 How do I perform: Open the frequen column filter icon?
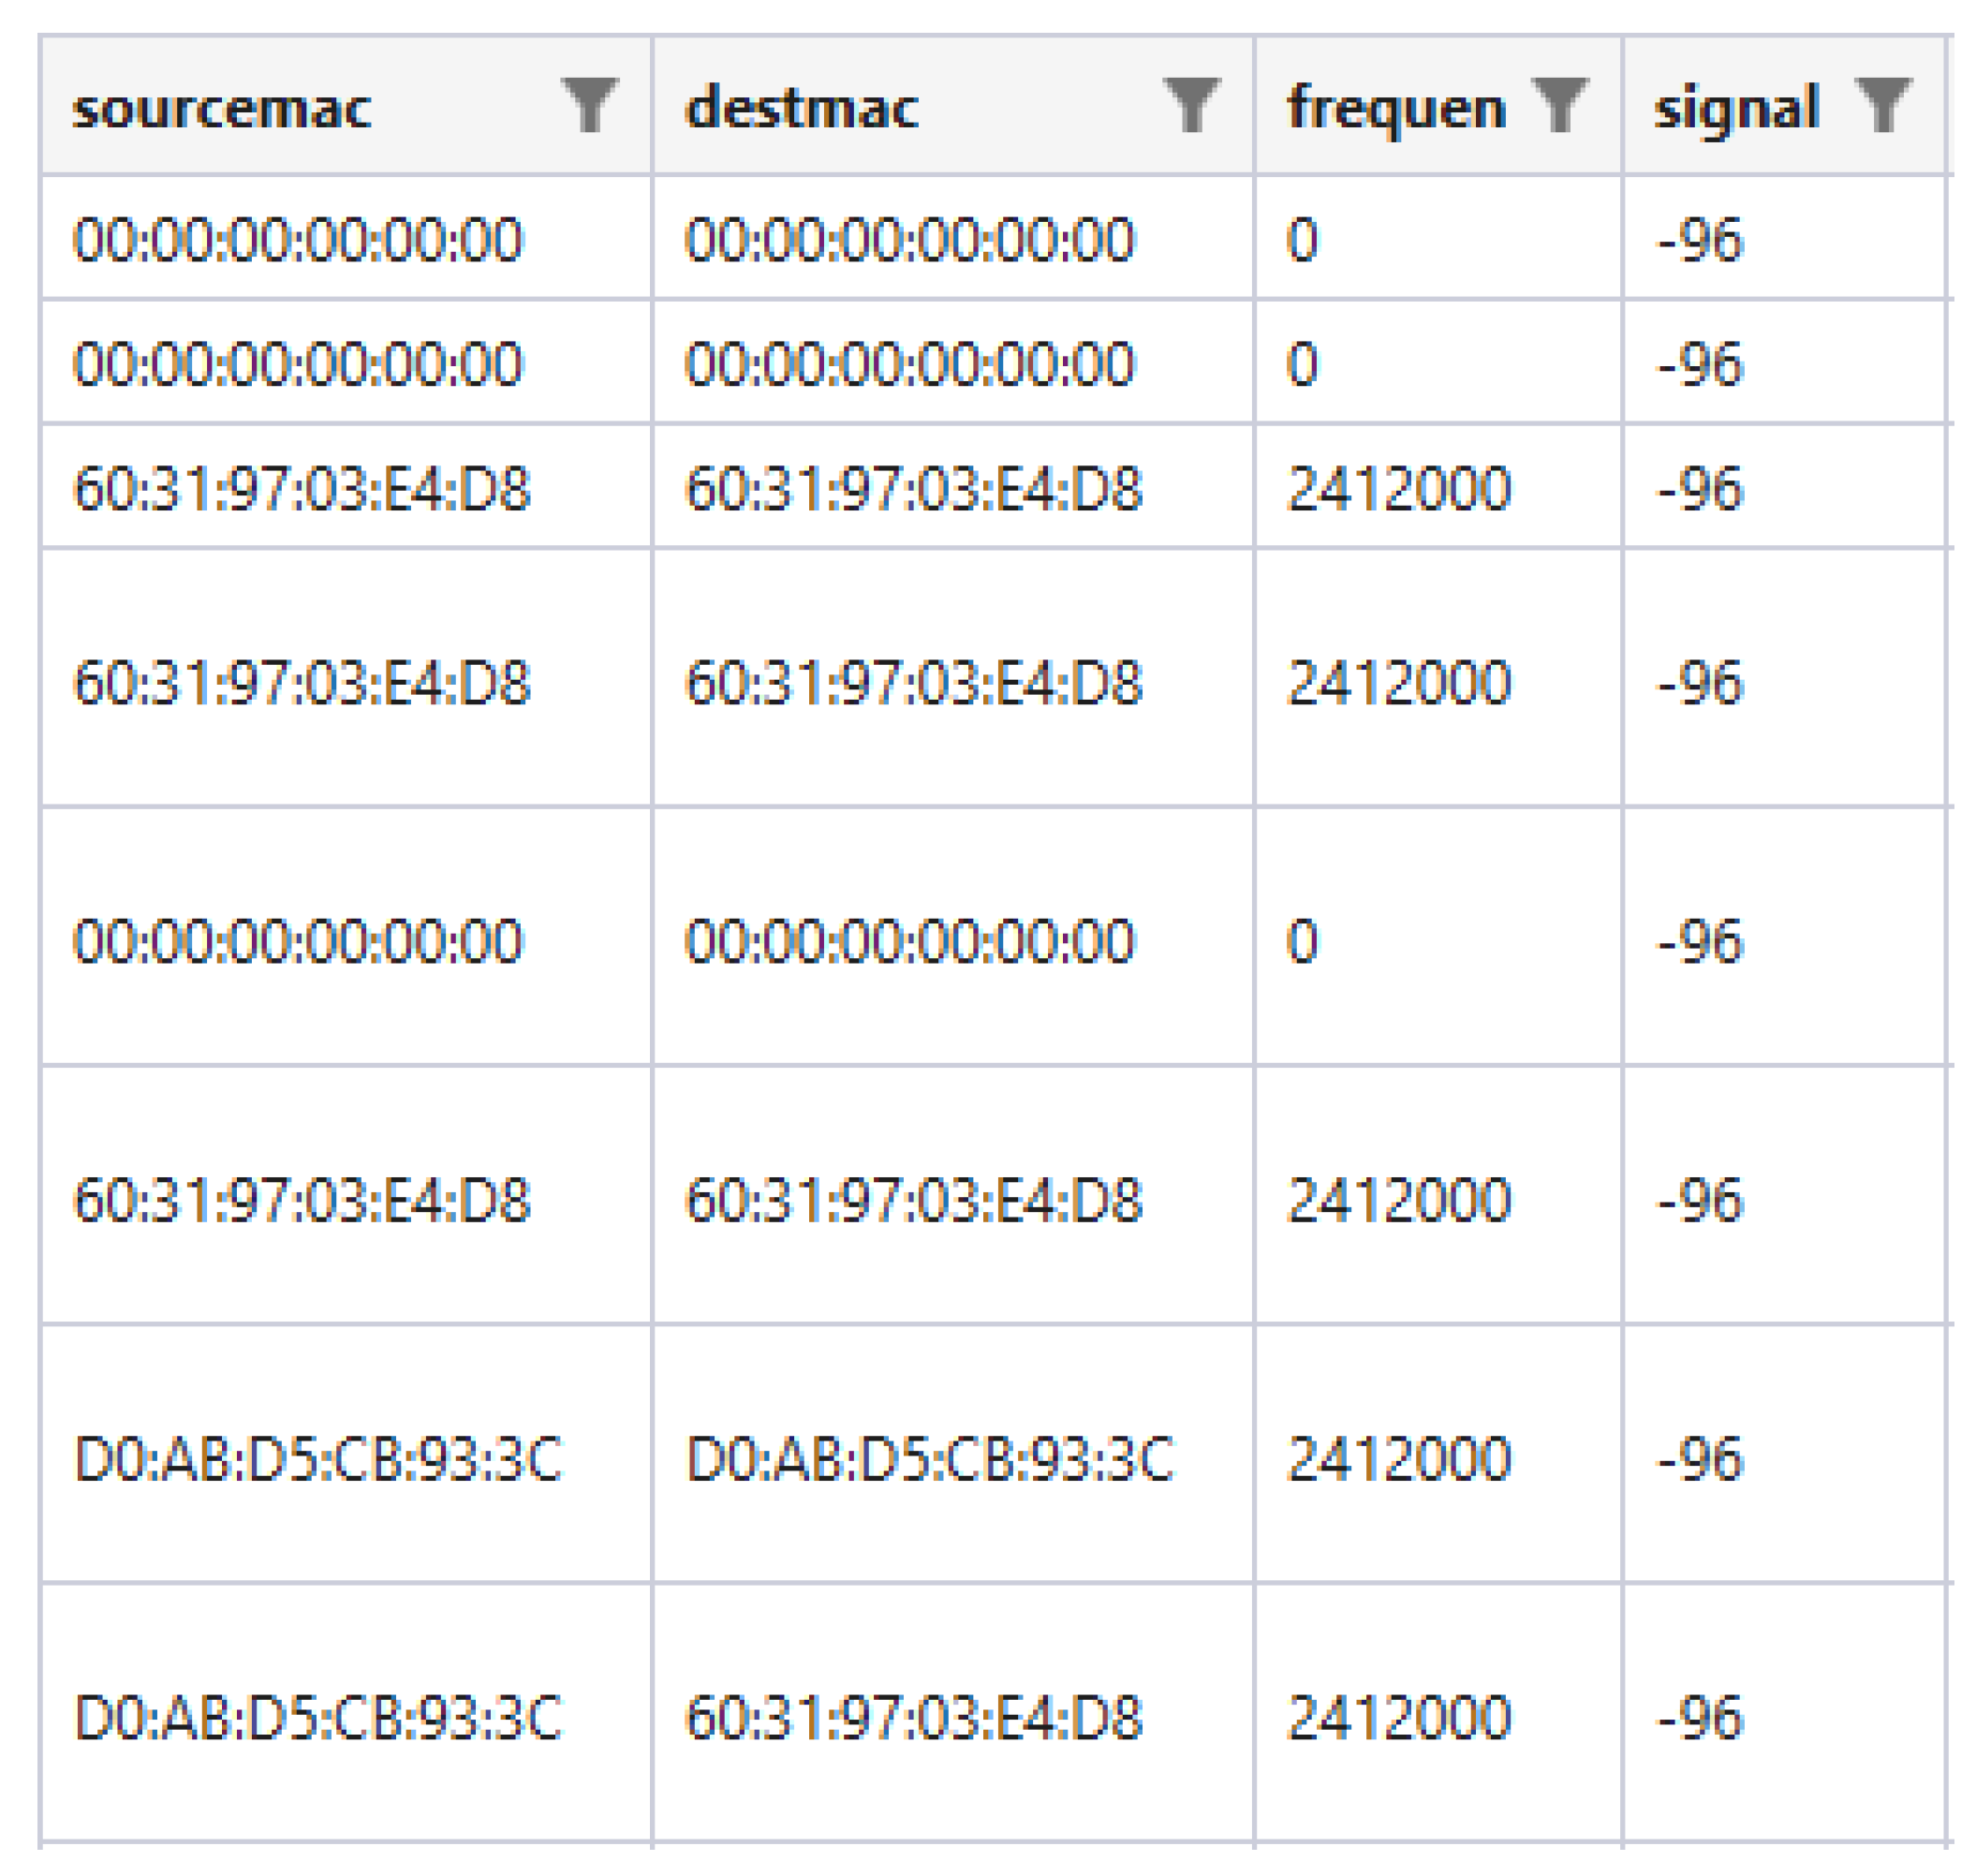(1560, 105)
